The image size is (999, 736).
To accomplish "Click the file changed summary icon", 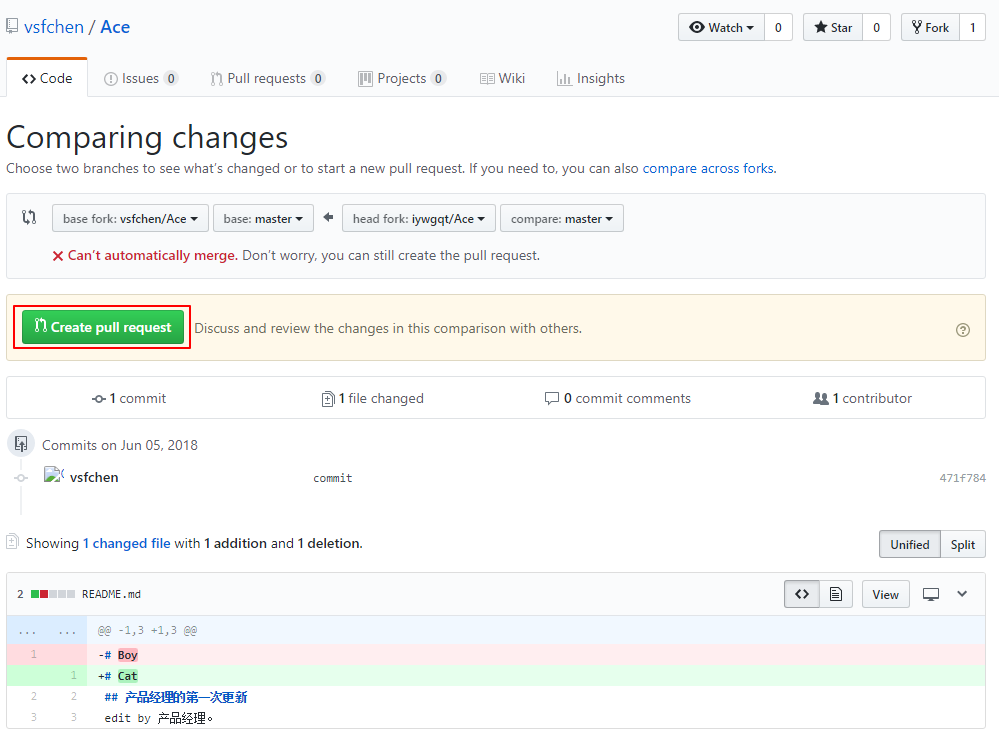I will pyautogui.click(x=328, y=399).
